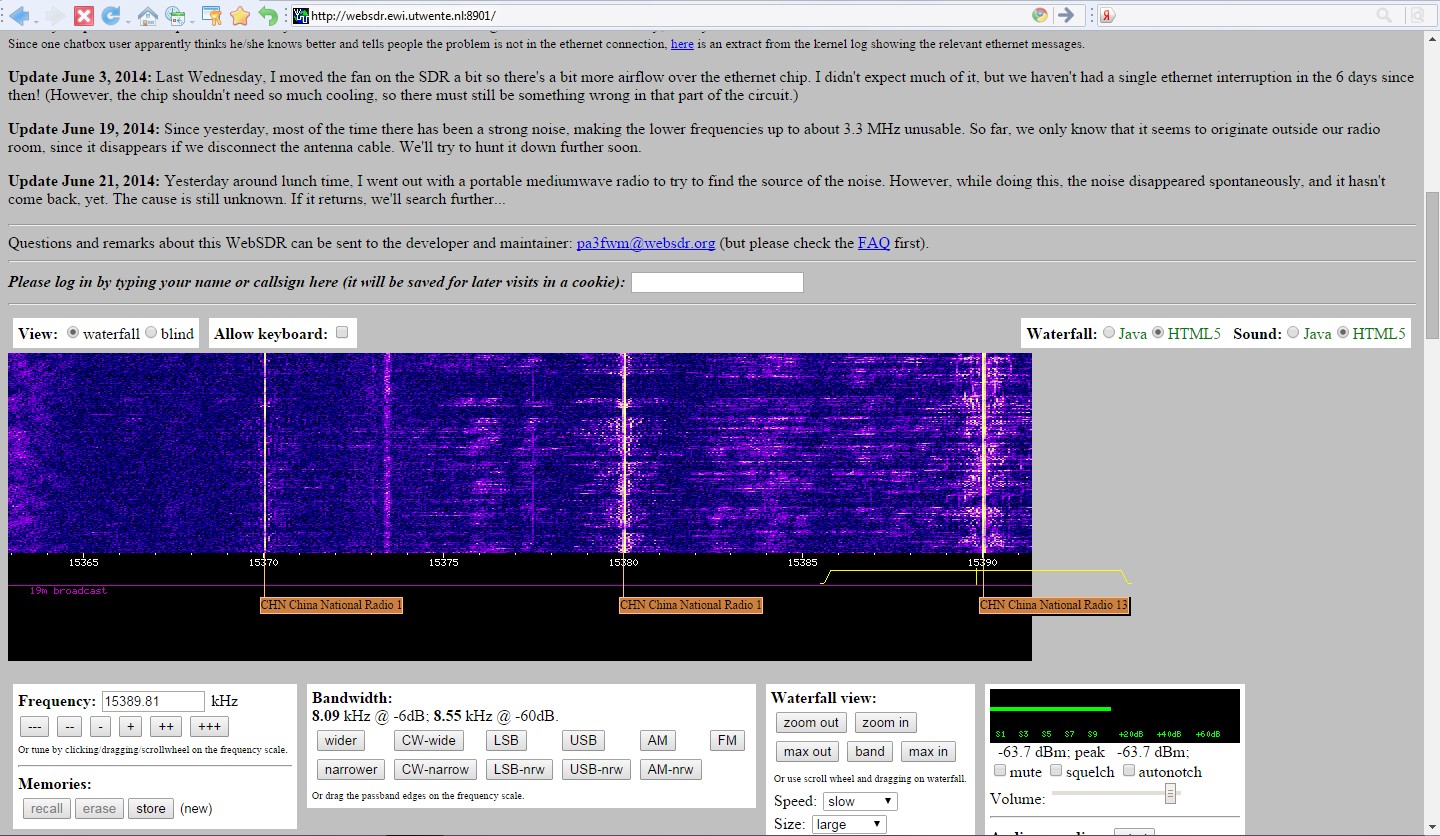
Task: Open the FAQ link
Action: point(873,243)
